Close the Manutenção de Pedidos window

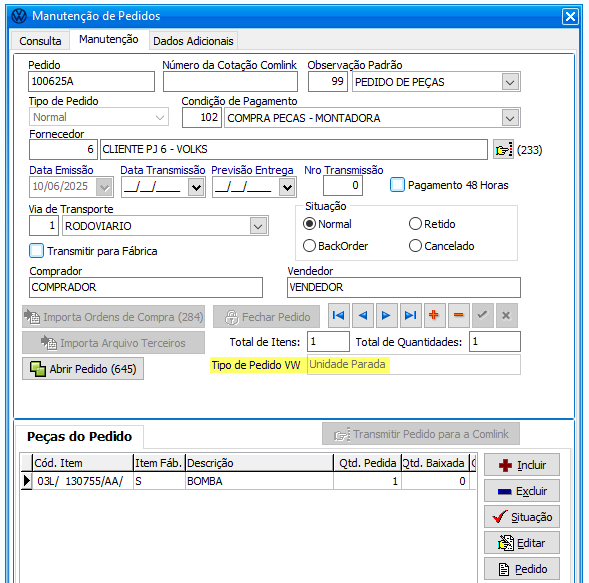[x=570, y=17]
